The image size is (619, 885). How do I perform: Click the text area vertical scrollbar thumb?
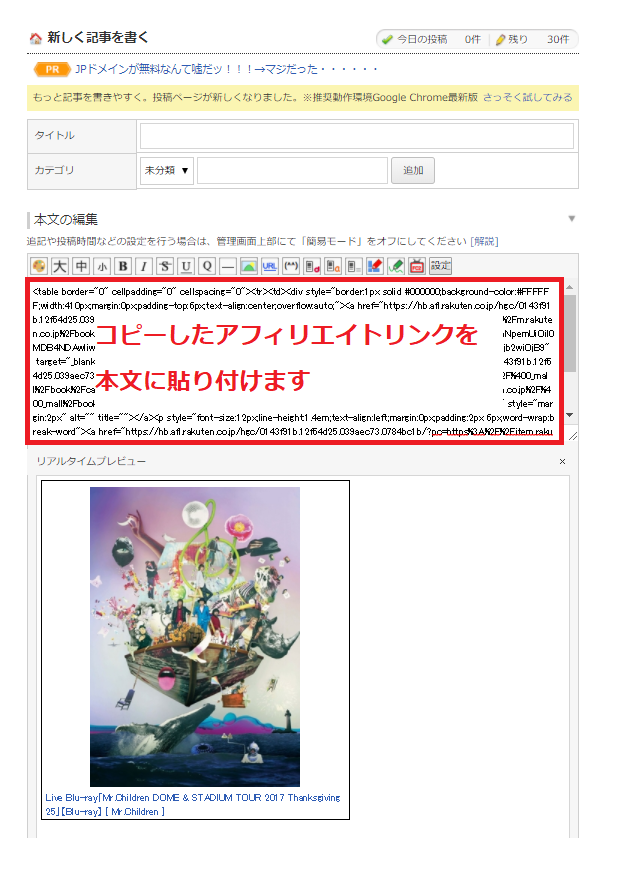point(570,333)
